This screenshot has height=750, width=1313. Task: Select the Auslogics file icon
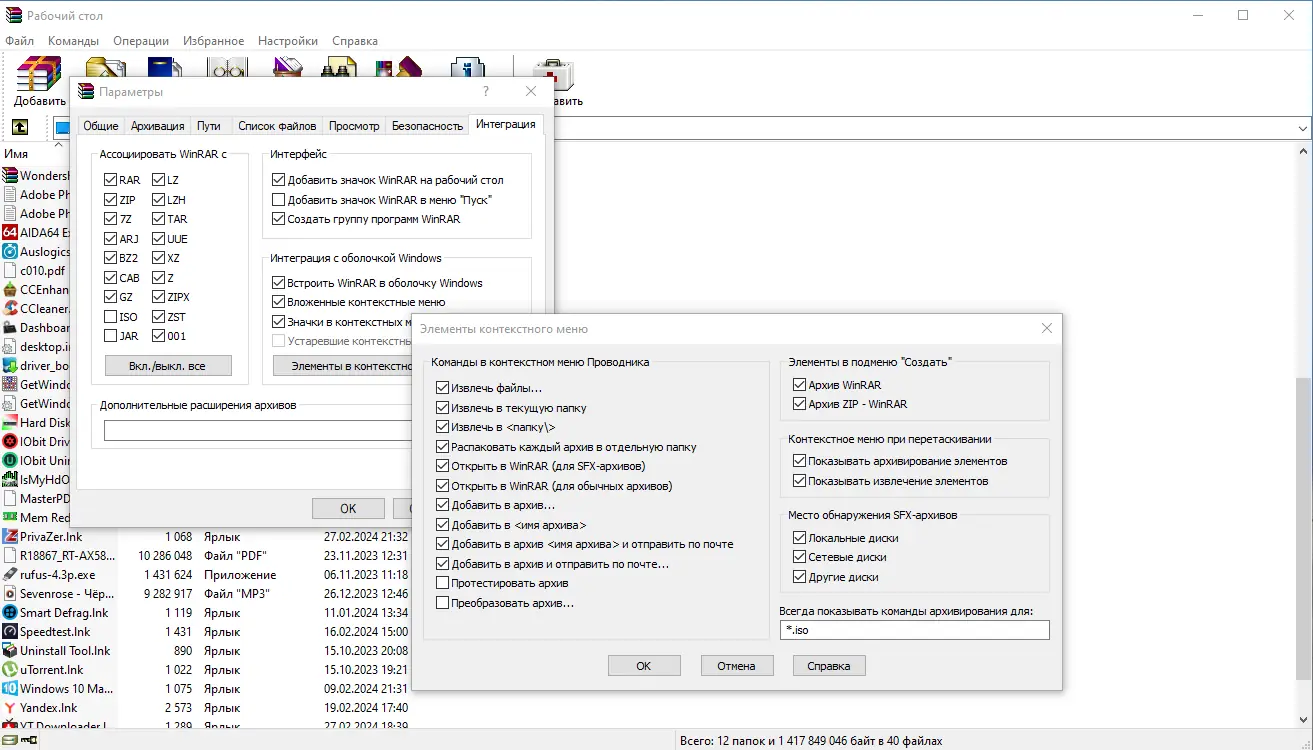point(11,251)
